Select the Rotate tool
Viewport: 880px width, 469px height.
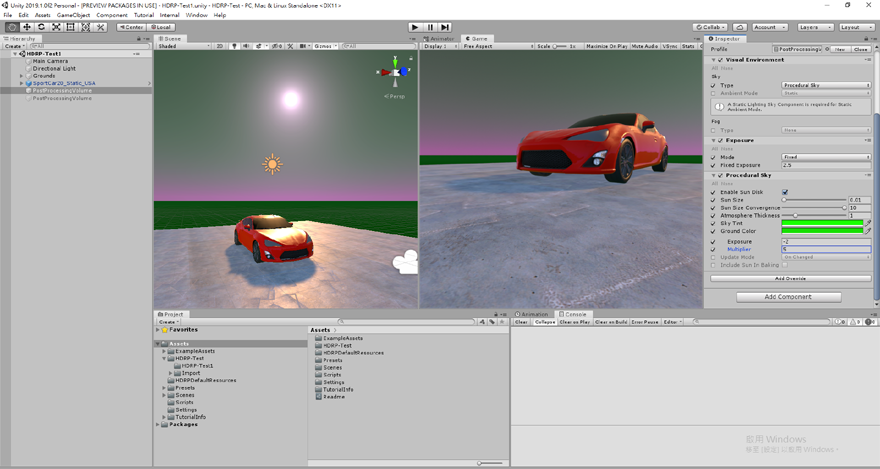tap(41, 27)
